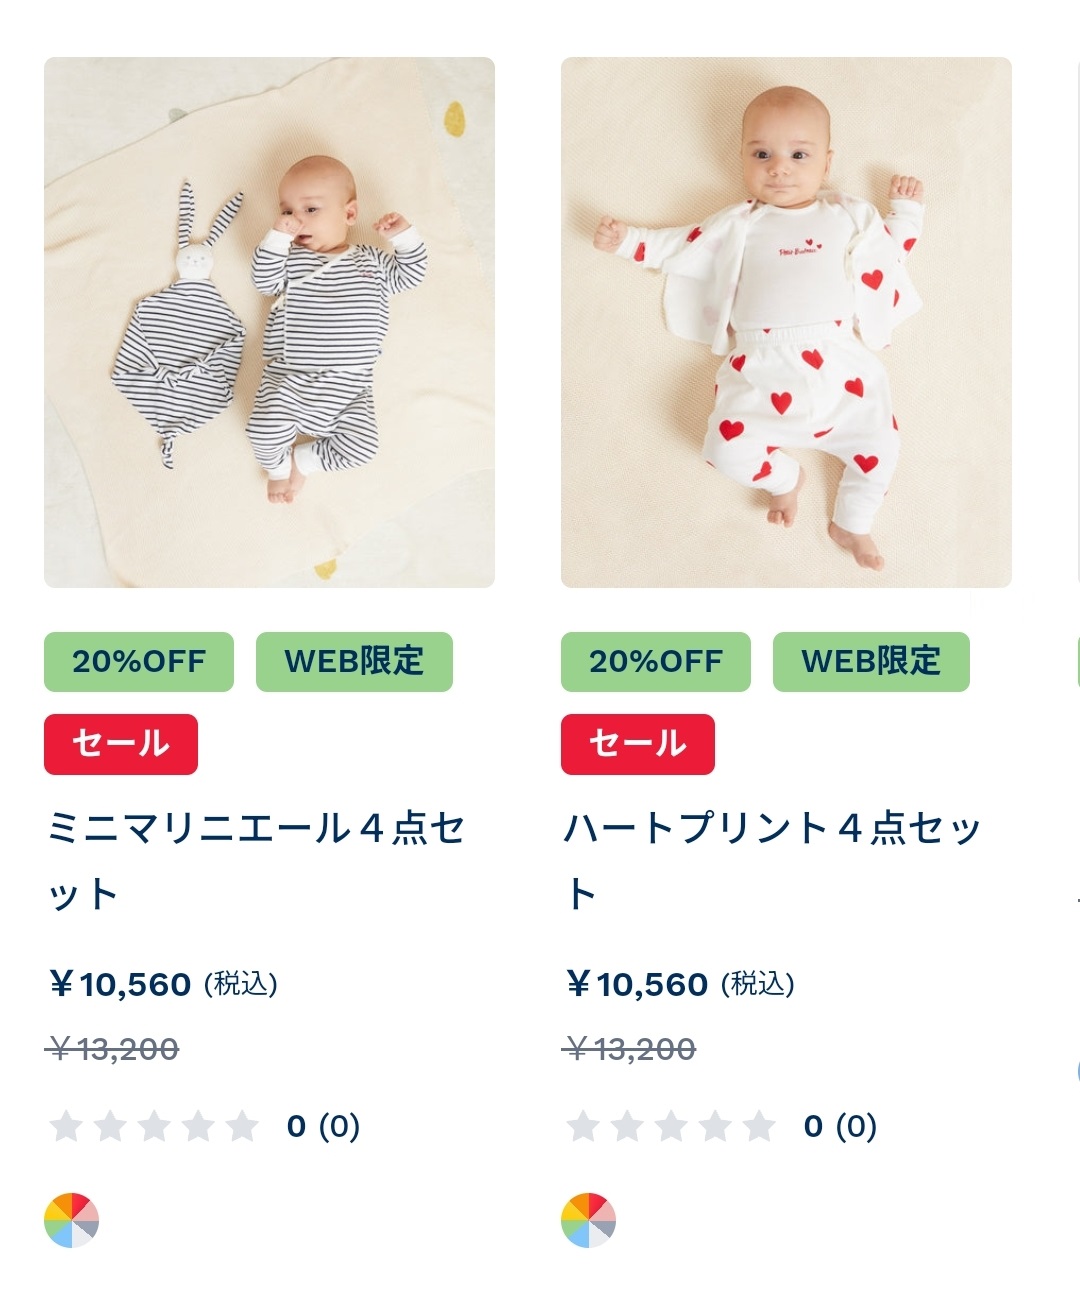Open the multicolor swatch under ハートプリント set
Image resolution: width=1080 pixels, height=1303 pixels.
click(588, 1220)
